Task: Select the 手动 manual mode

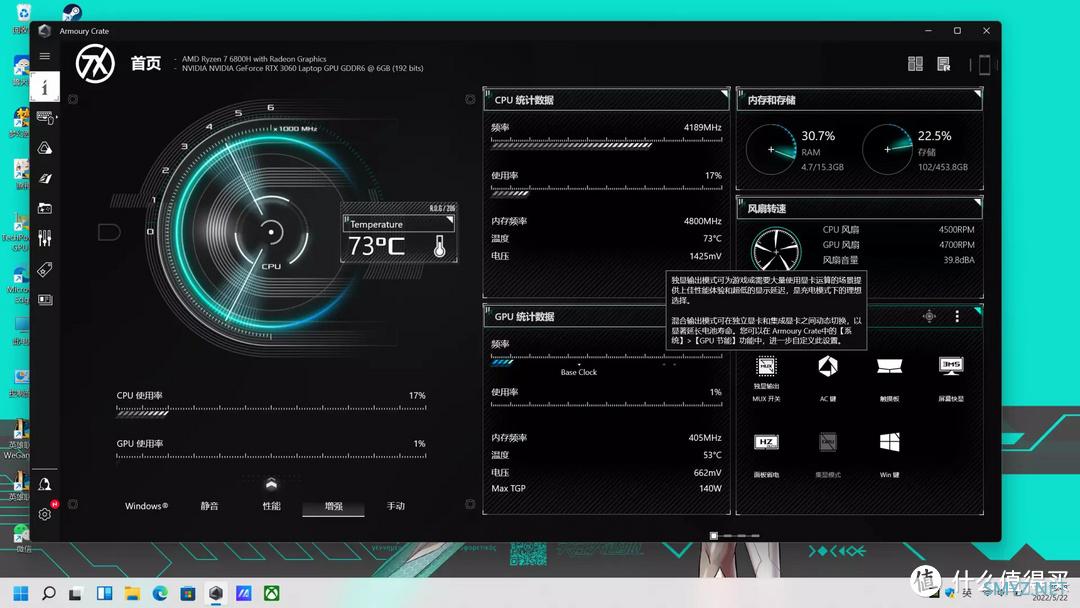Action: tap(395, 506)
